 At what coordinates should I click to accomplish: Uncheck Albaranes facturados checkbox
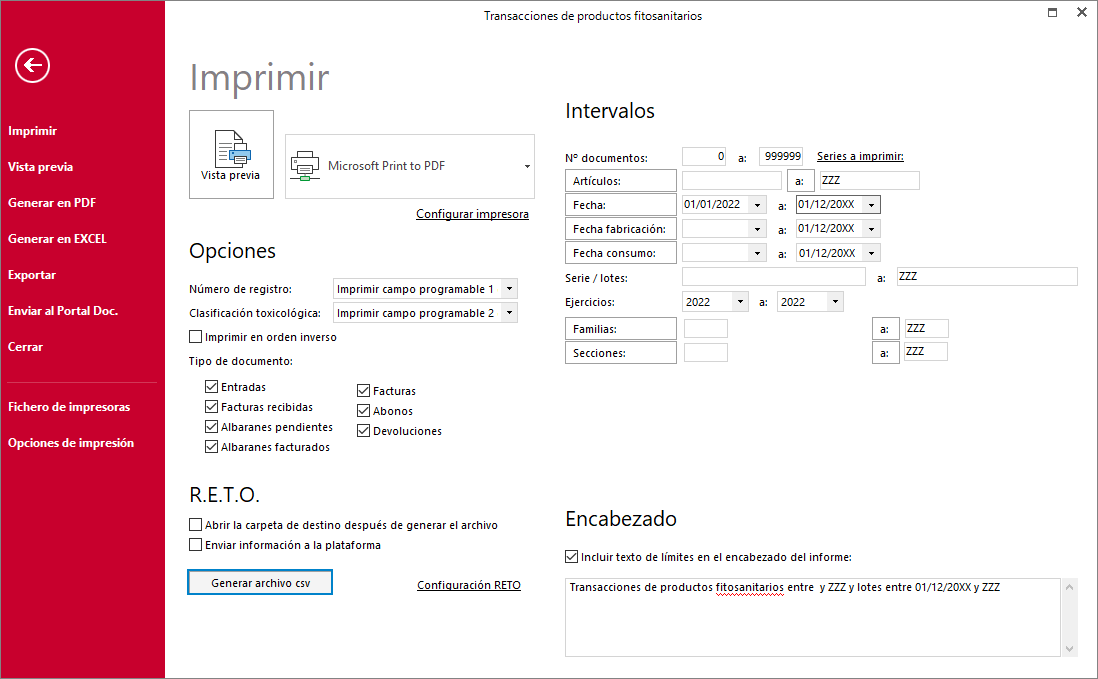coord(211,447)
